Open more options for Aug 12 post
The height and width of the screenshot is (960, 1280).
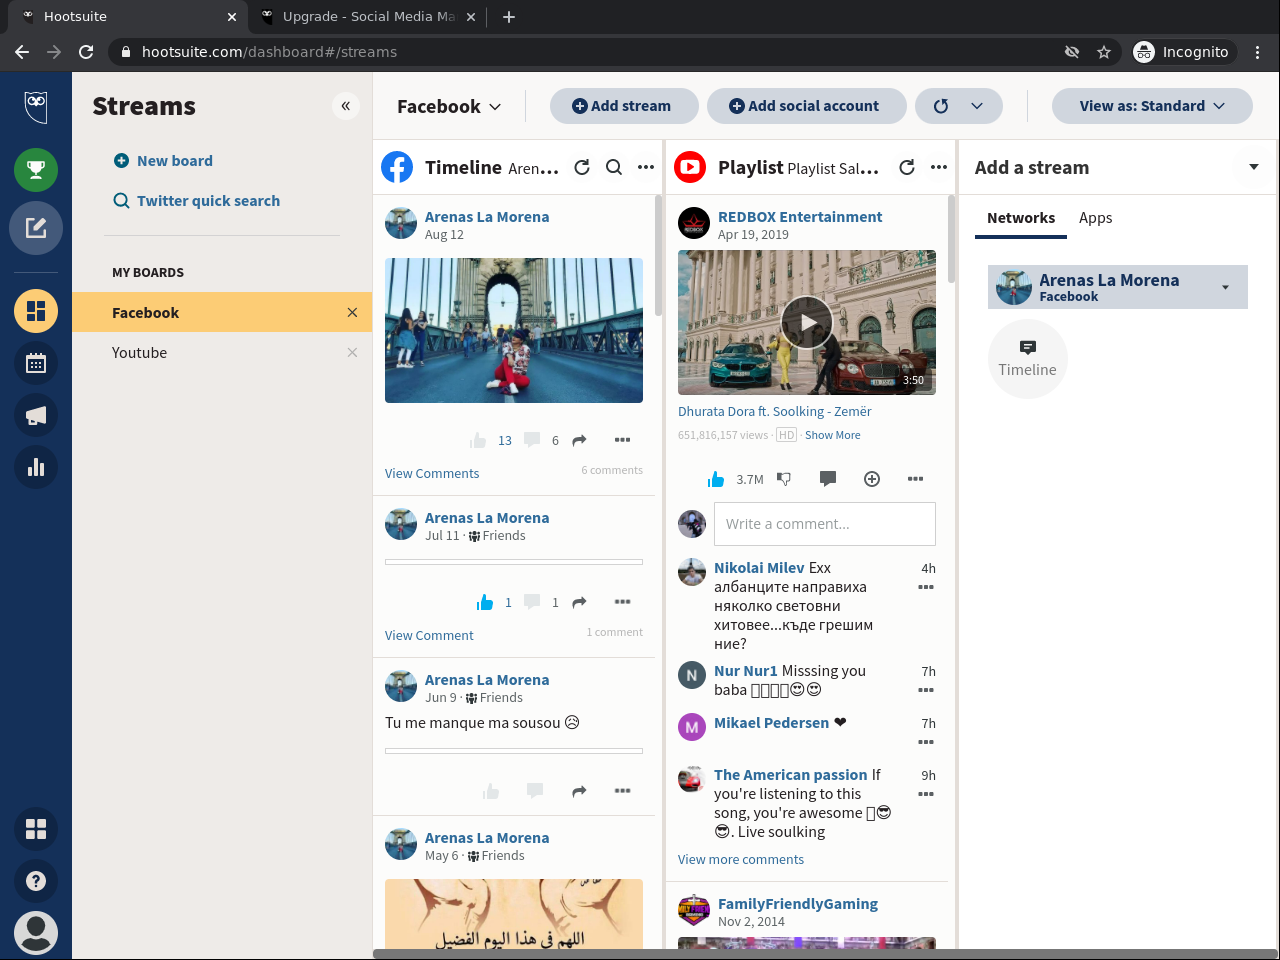coord(623,440)
